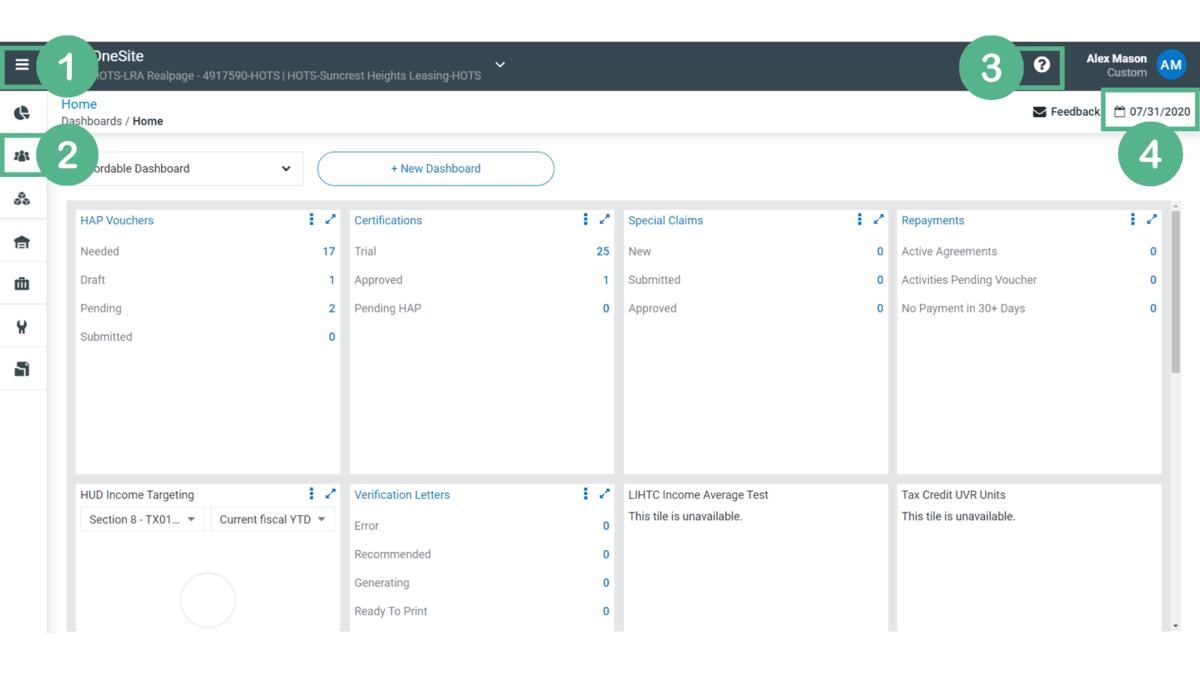The width and height of the screenshot is (1200, 675).
Task: Click the HAP Vouchers Submitted count
Action: (332, 337)
